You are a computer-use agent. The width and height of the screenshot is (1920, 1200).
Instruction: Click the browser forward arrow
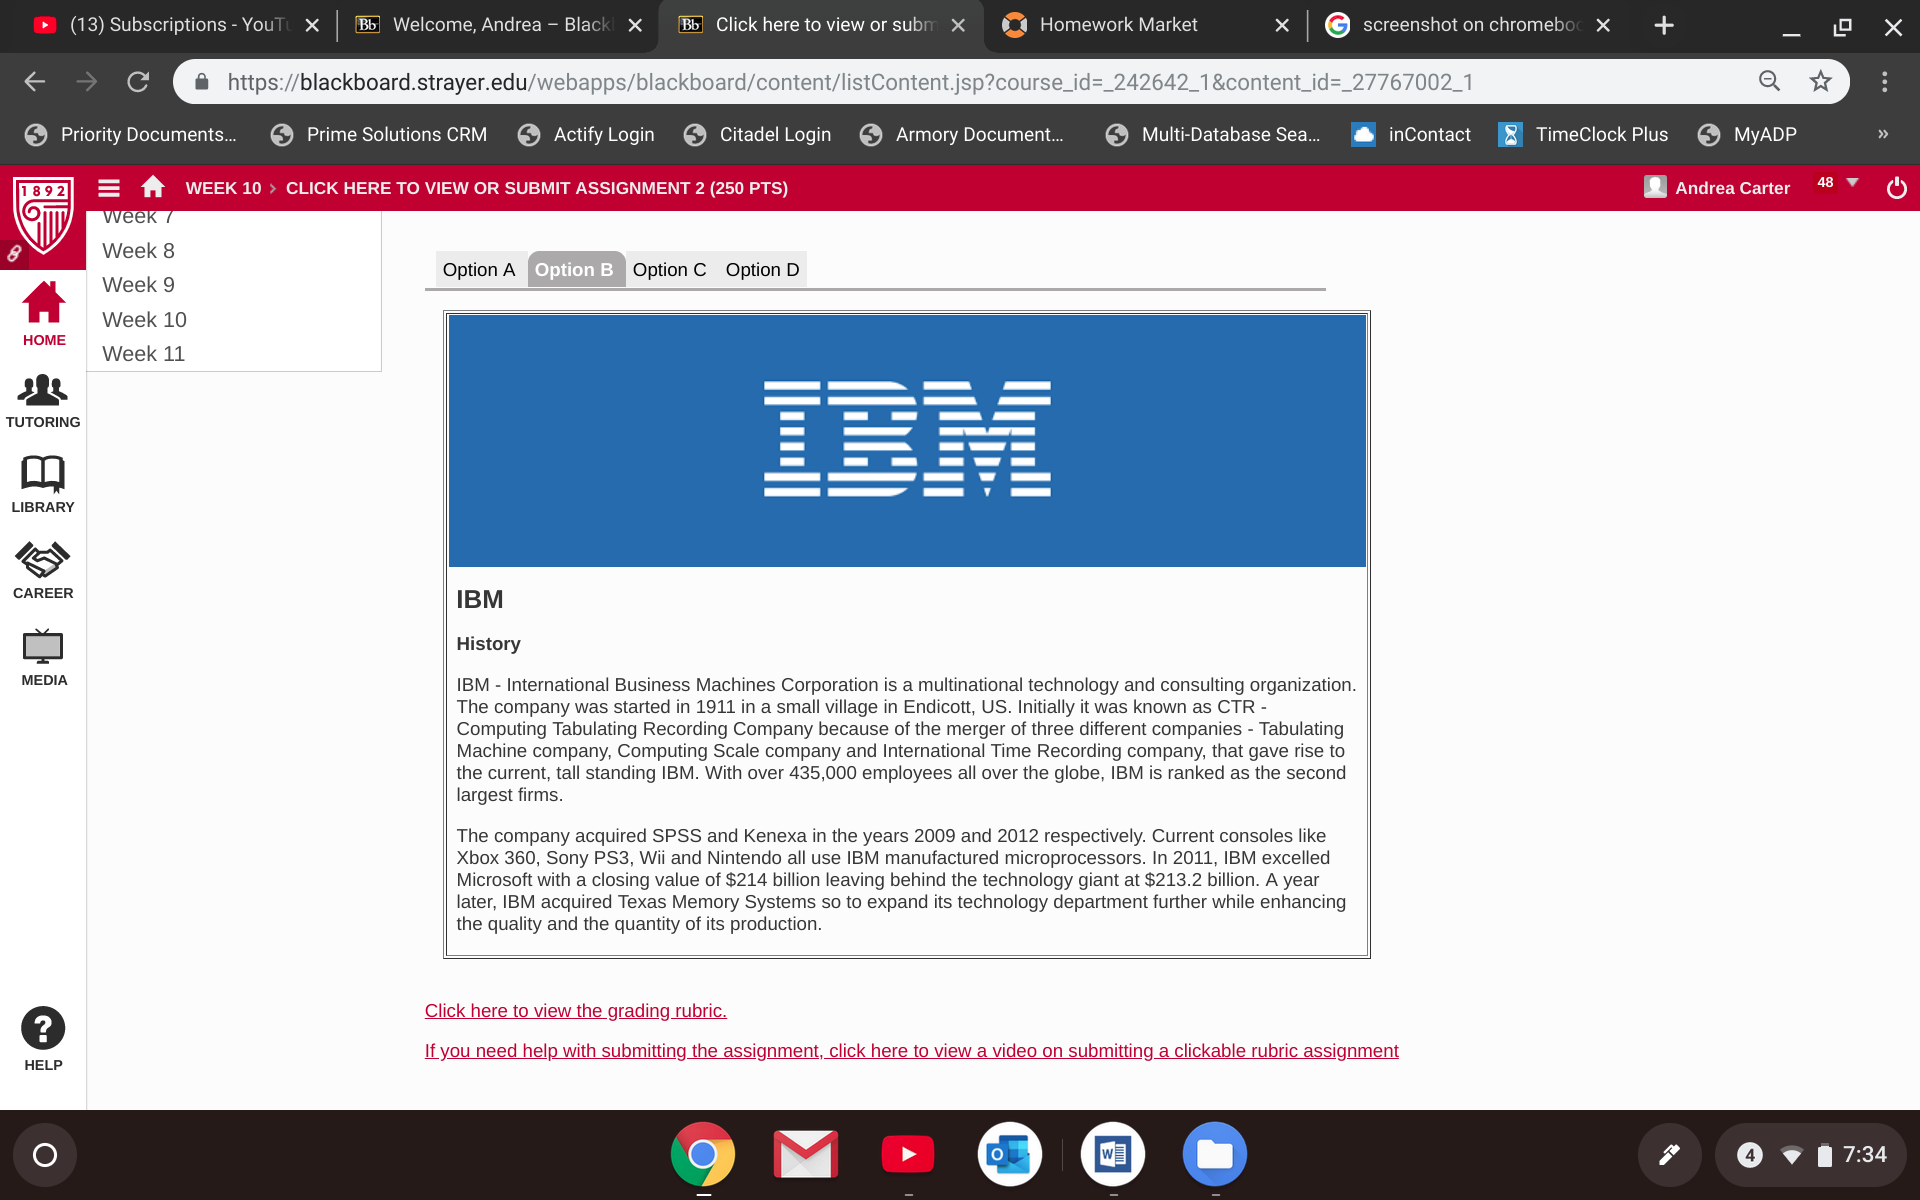click(87, 82)
